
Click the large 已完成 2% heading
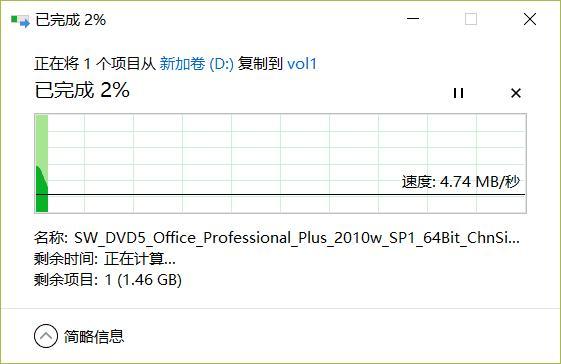point(82,90)
